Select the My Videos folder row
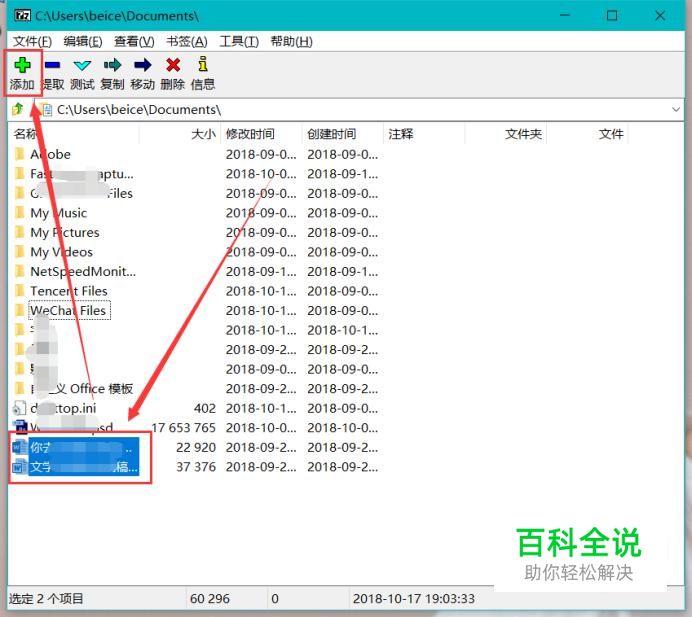The width and height of the screenshot is (692, 617). click(x=61, y=252)
